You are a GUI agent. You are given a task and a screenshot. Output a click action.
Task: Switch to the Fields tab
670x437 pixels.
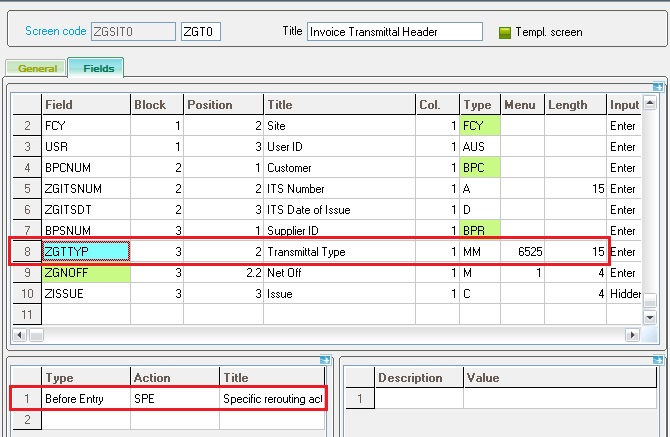coord(98,68)
